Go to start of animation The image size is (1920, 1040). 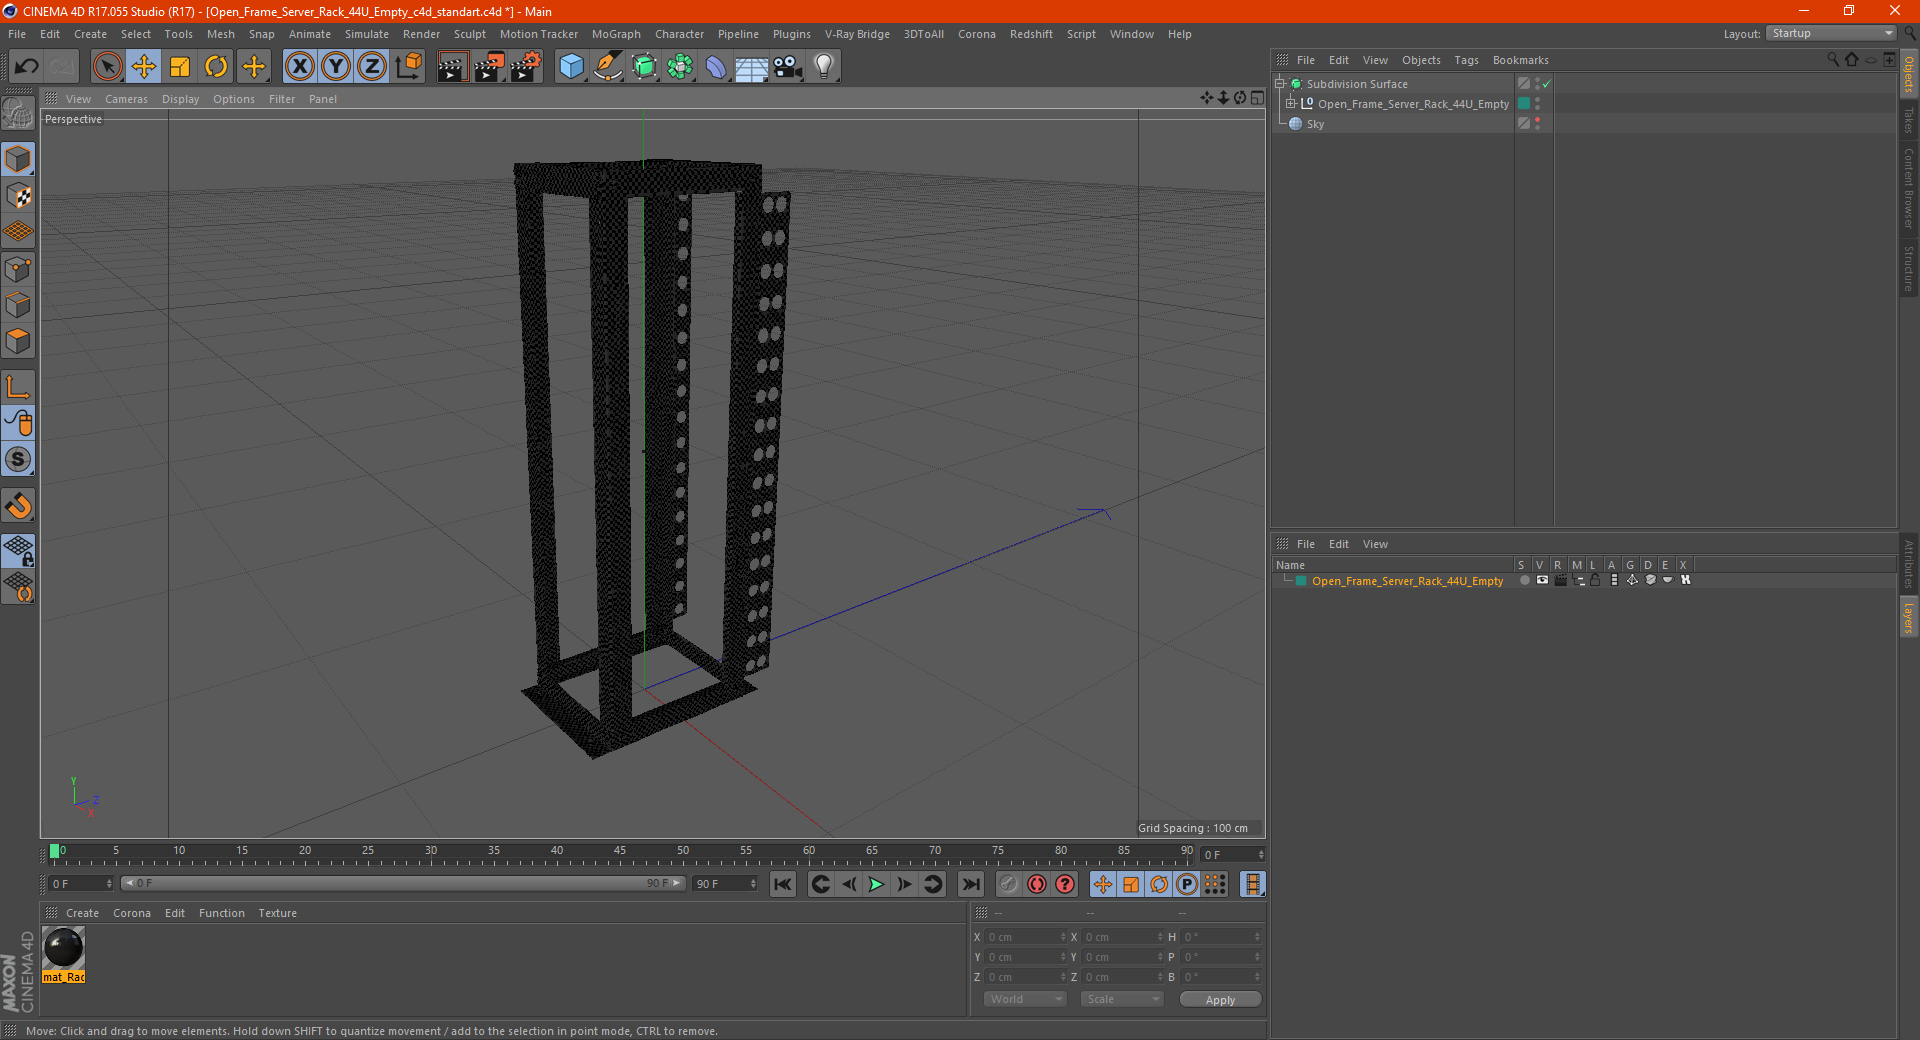(783, 884)
